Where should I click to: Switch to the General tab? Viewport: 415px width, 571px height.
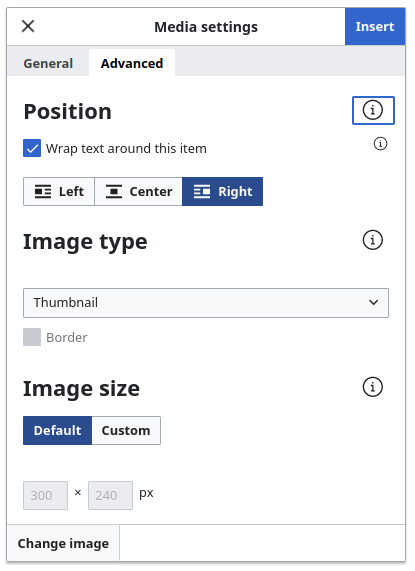point(48,63)
